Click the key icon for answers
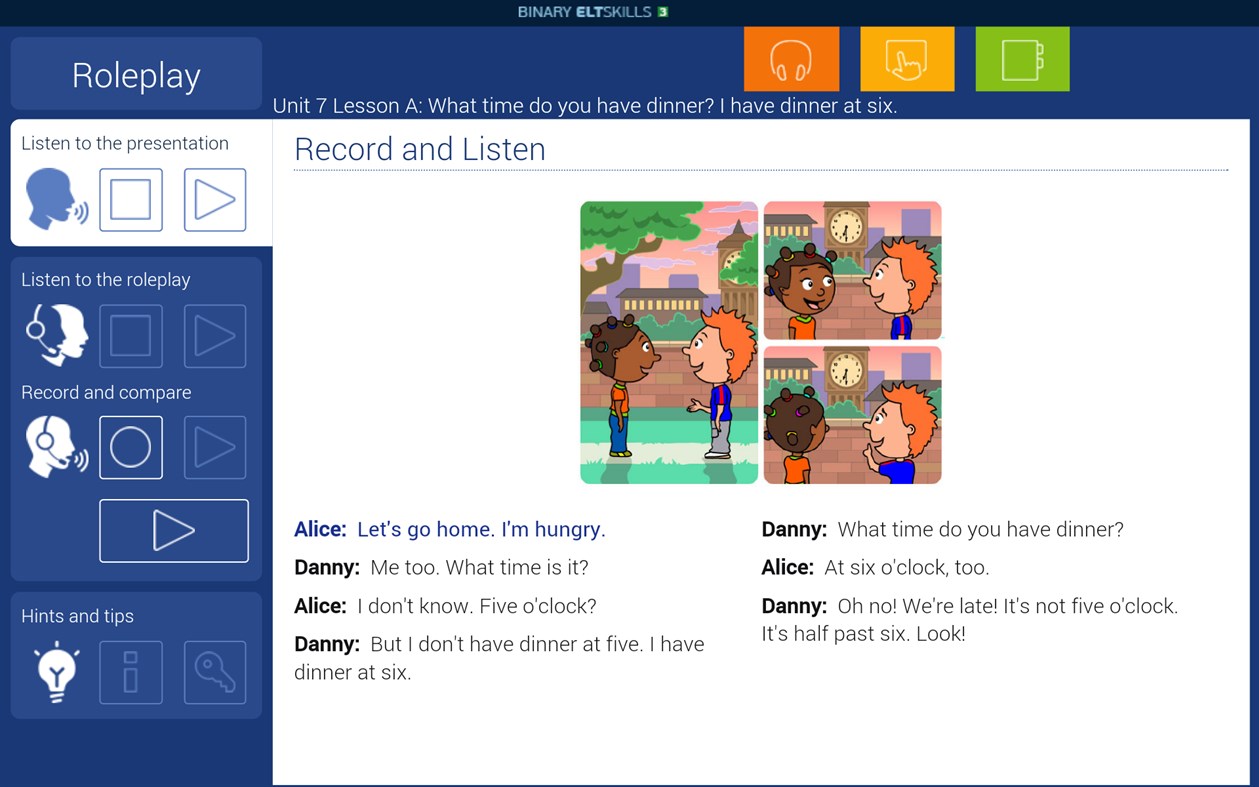 pos(214,672)
